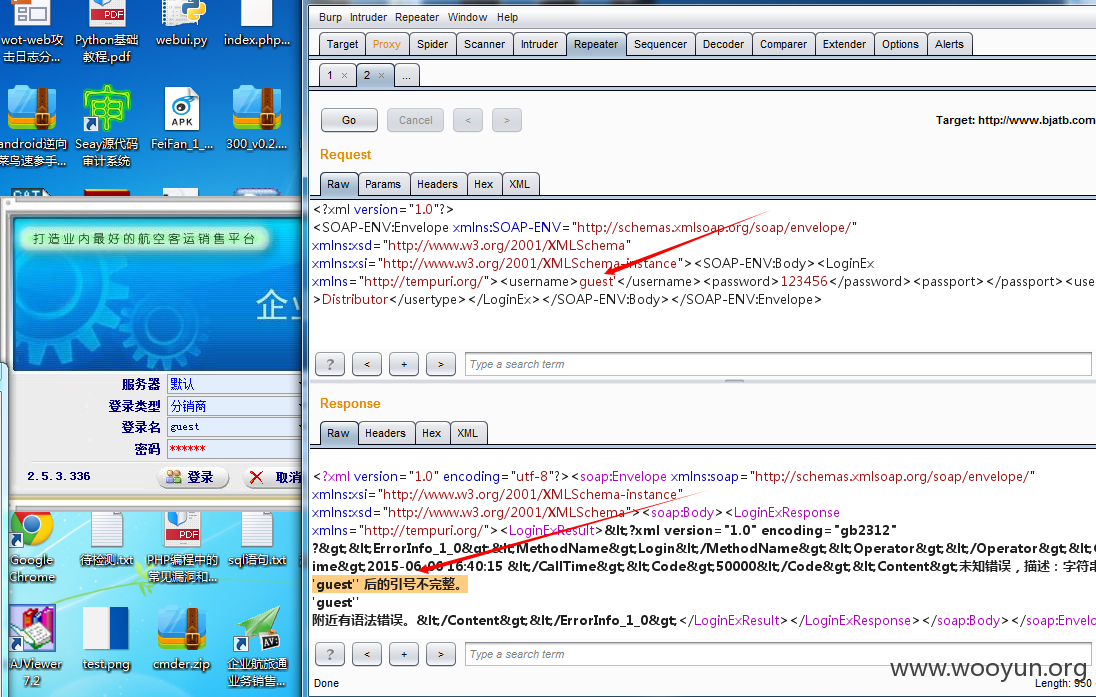The image size is (1096, 697).
Task: Add a new Repeater tab with the ... tab
Action: click(407, 75)
